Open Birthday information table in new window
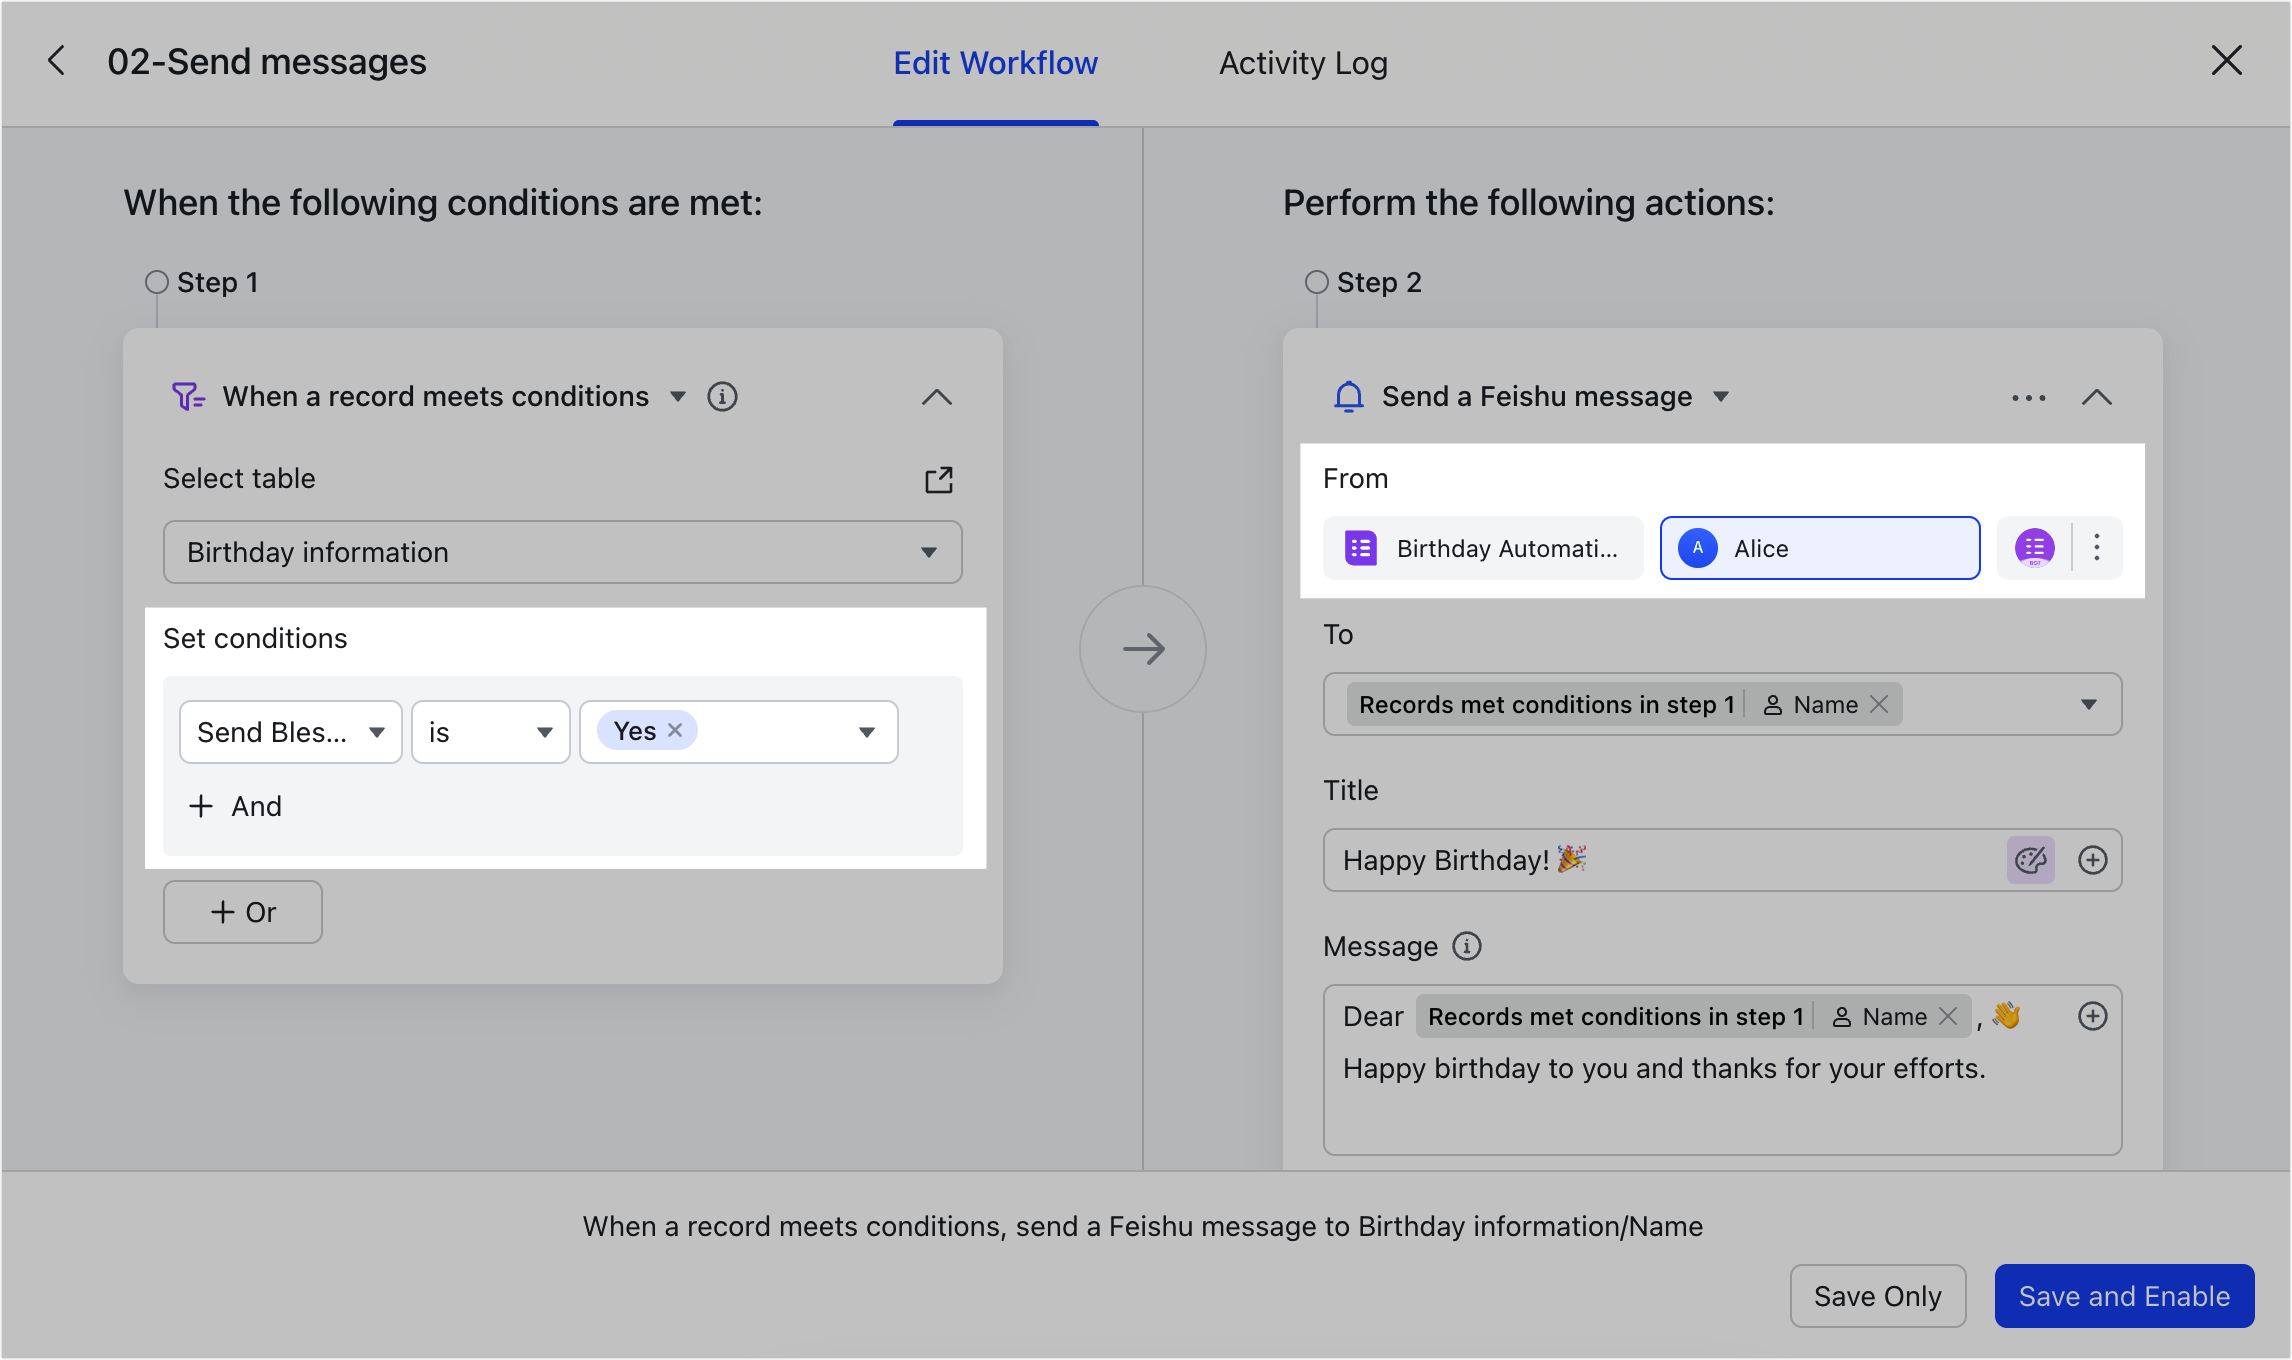The height and width of the screenshot is (1360, 2292). [x=938, y=479]
